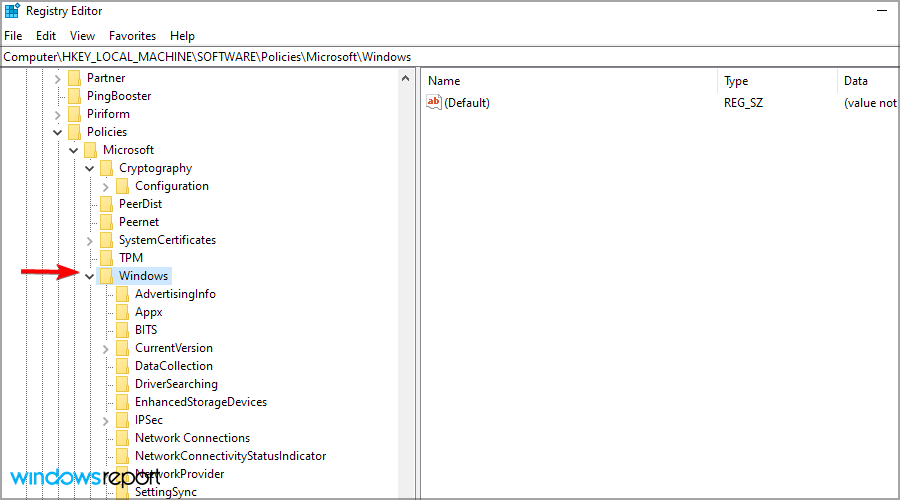
Task: Select the AdvertisingInfo key label
Action: point(175,293)
